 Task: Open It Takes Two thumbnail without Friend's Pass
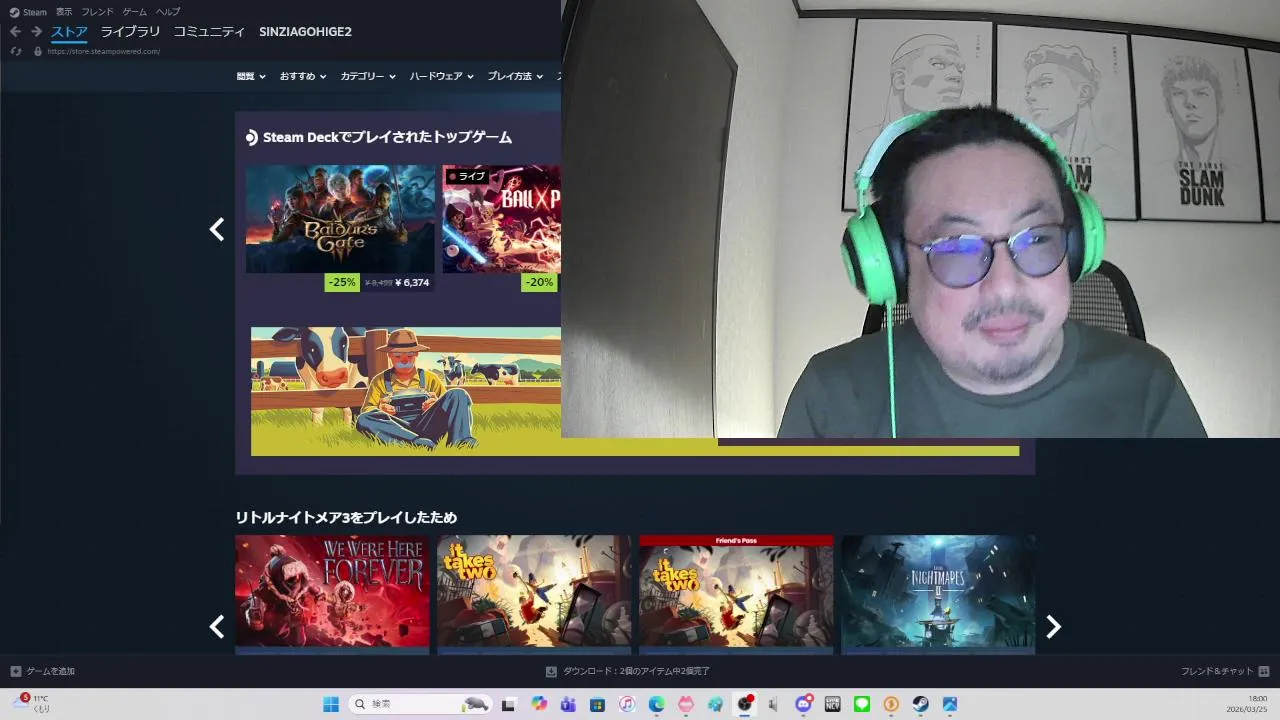(x=534, y=591)
